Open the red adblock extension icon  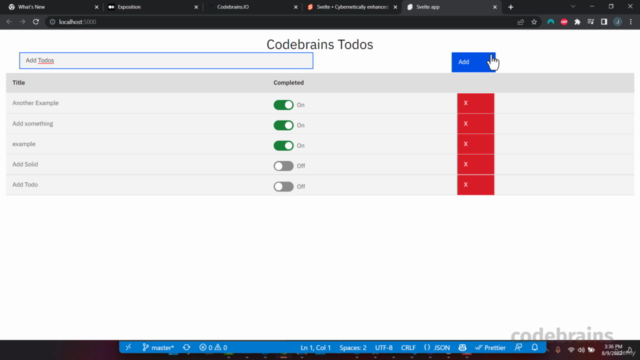pos(564,22)
